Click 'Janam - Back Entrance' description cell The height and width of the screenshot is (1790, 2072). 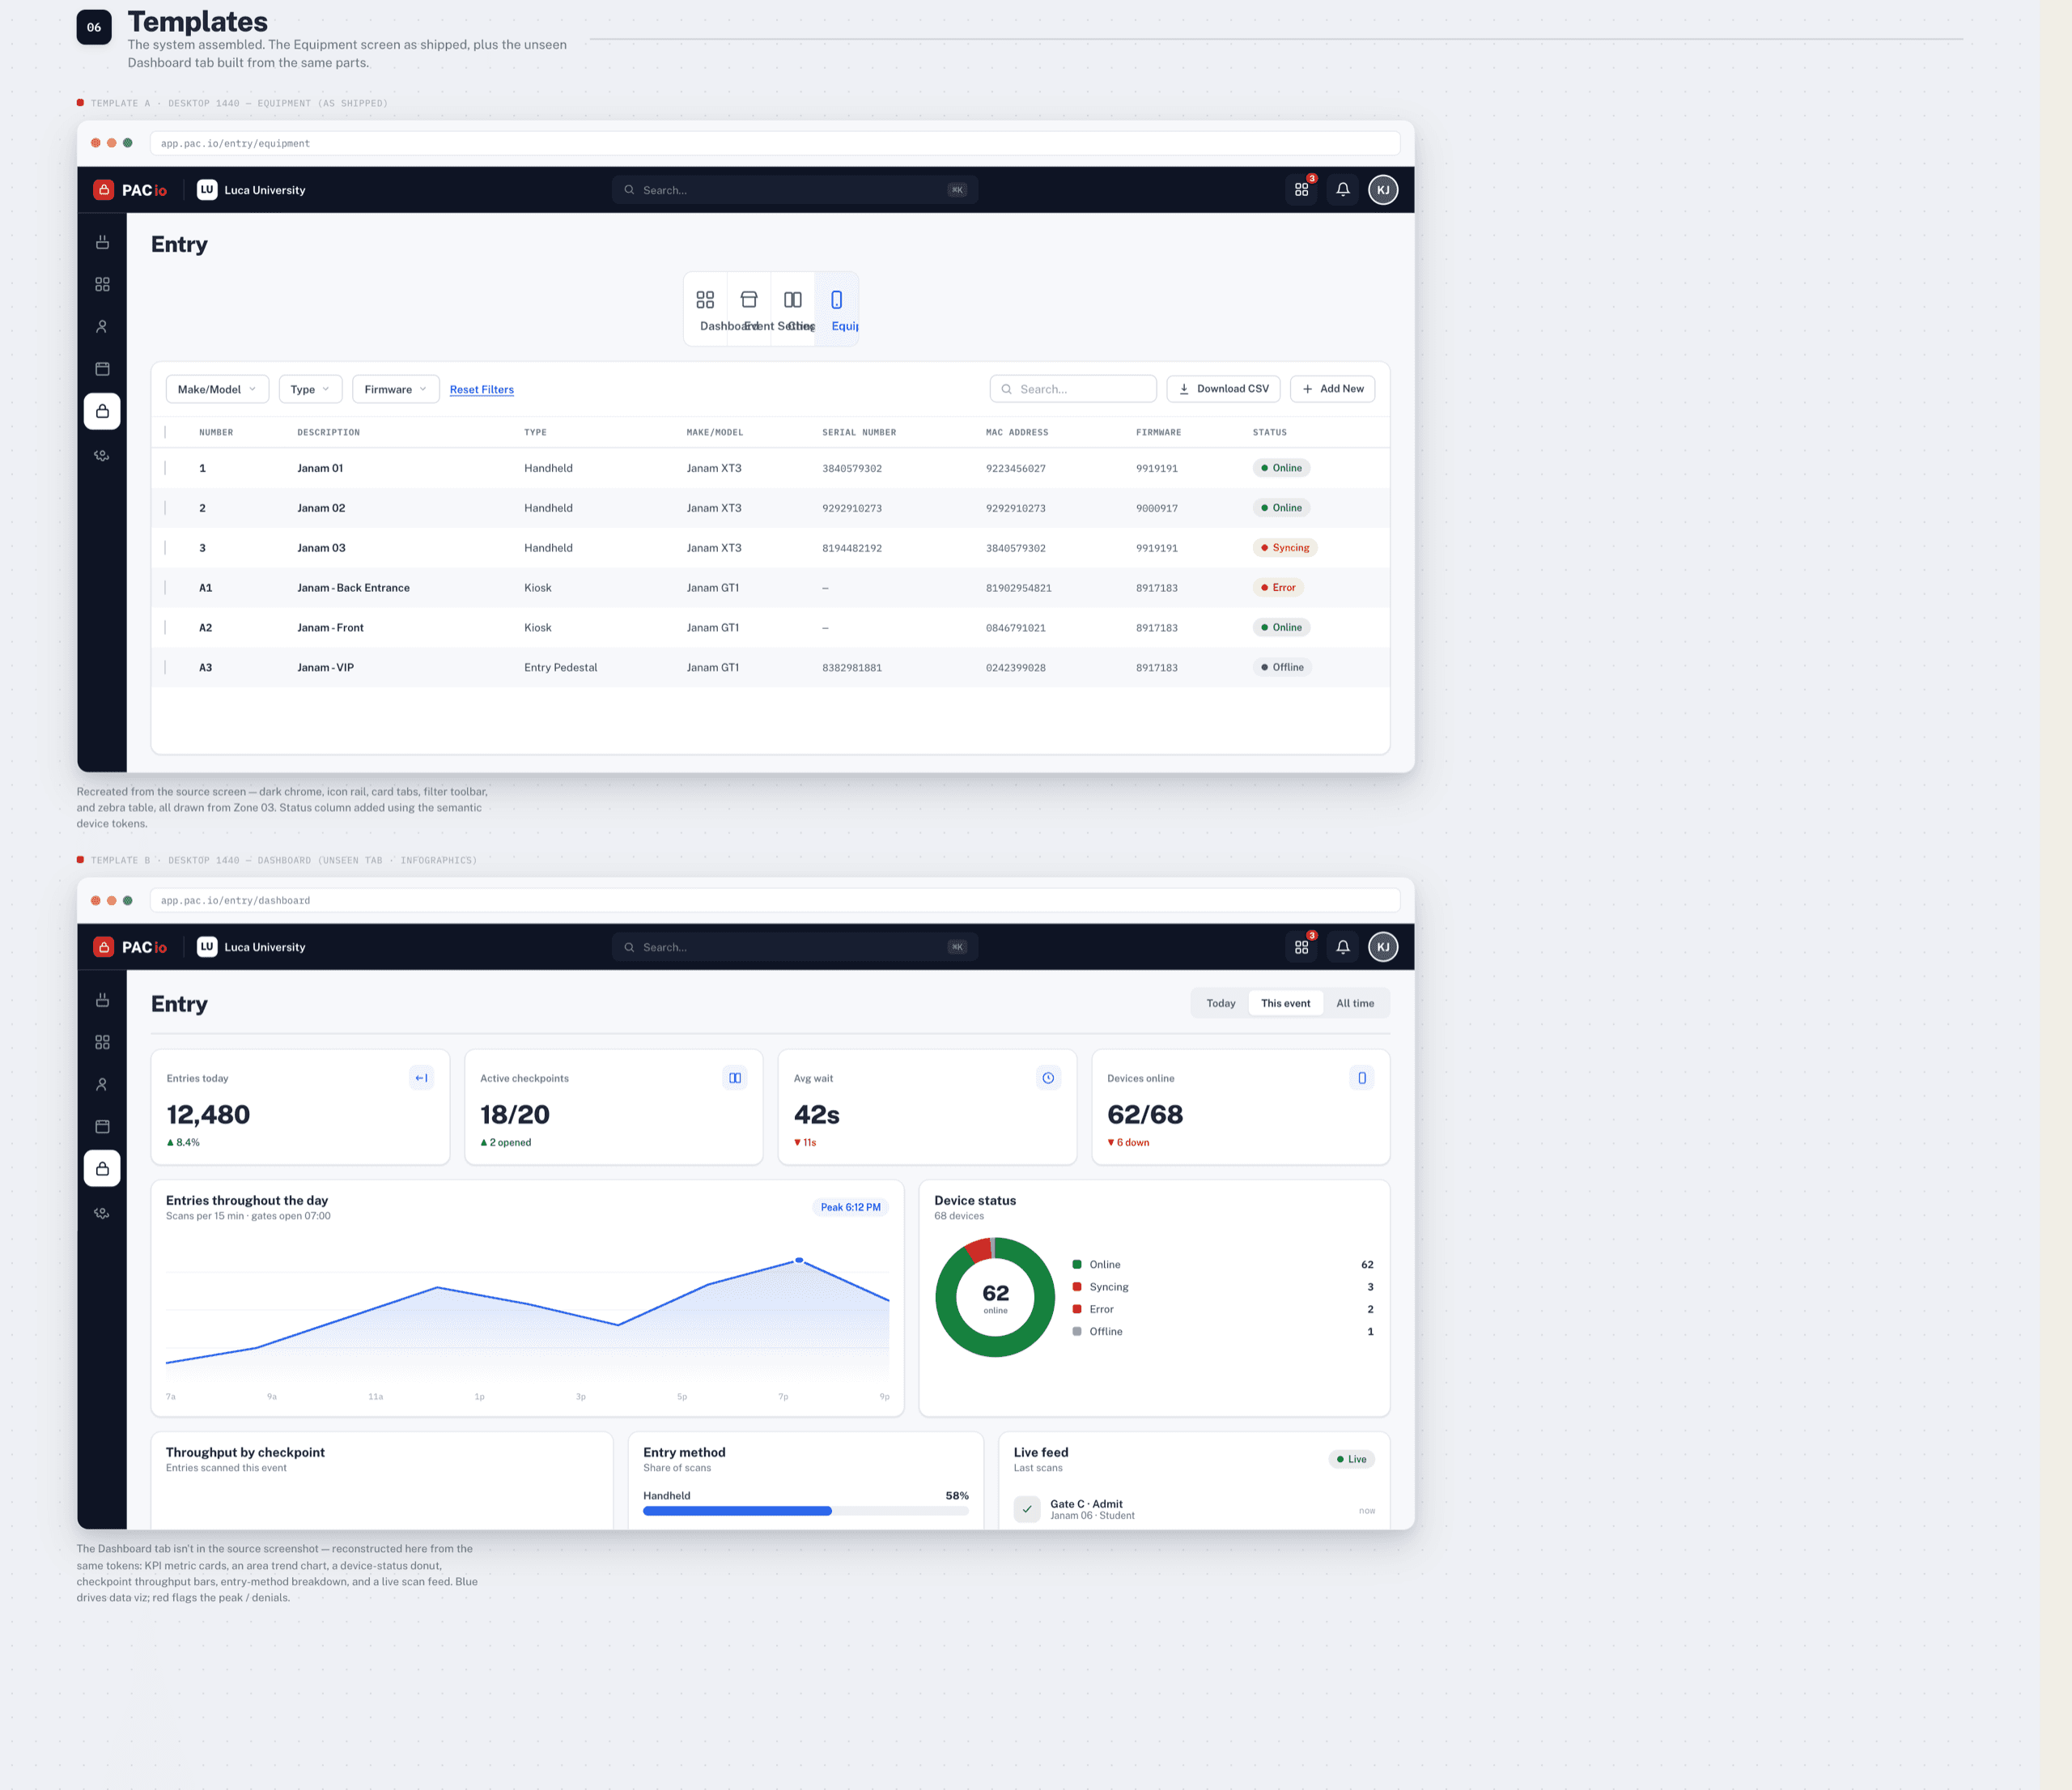pyautogui.click(x=353, y=588)
